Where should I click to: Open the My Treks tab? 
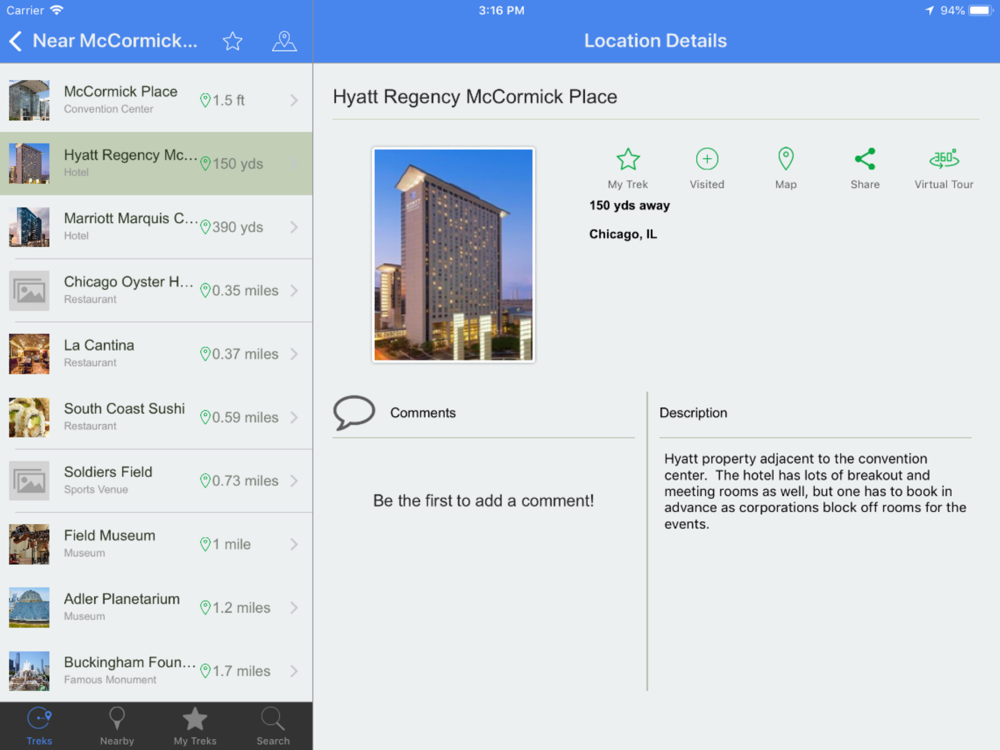click(195, 726)
